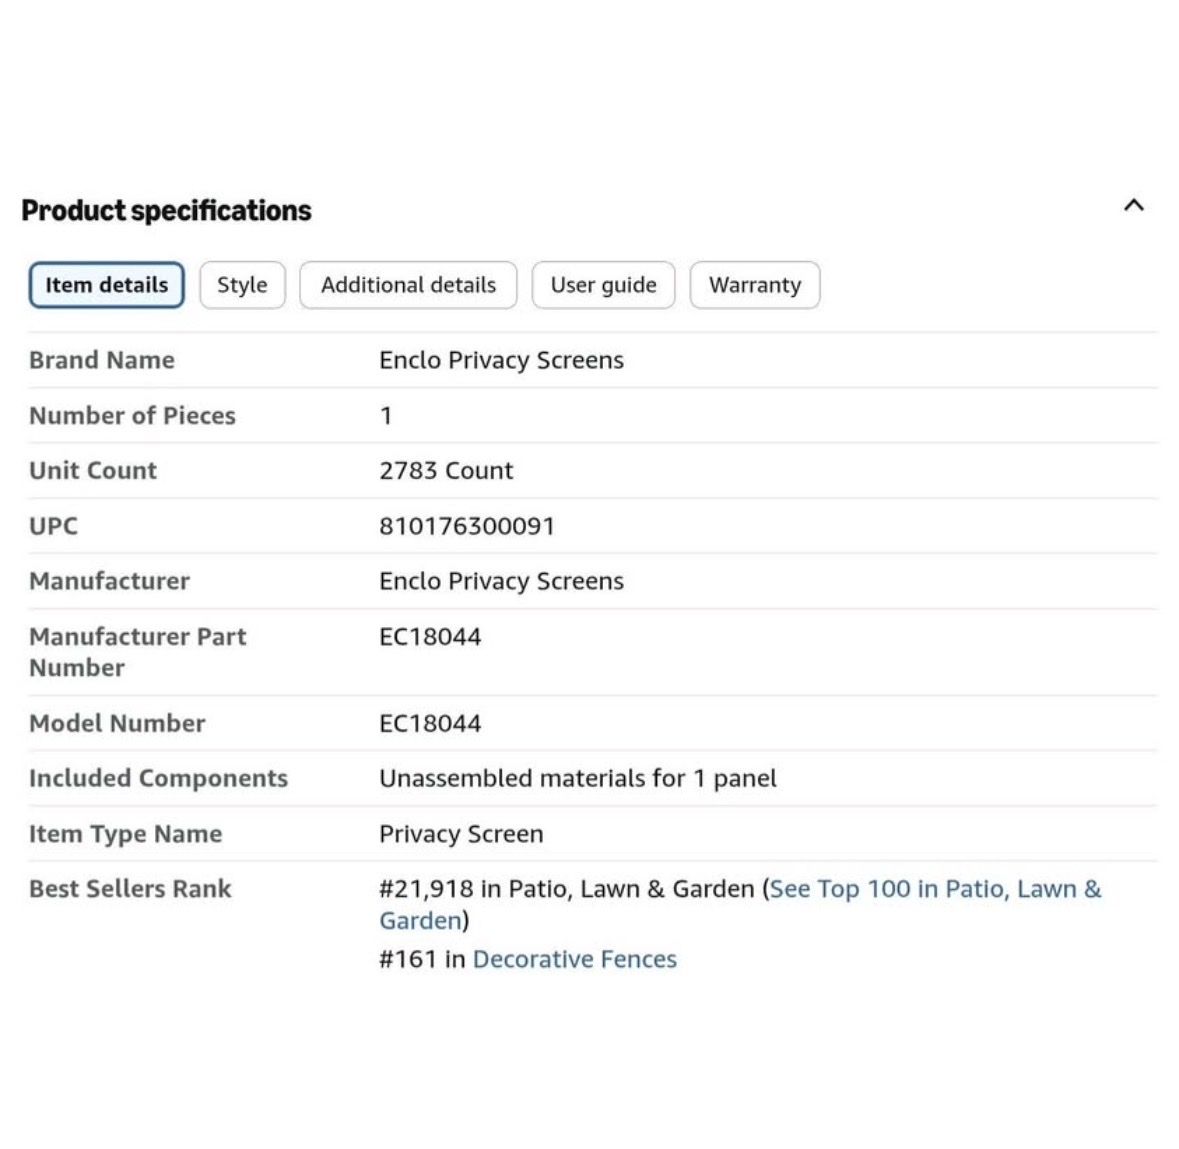This screenshot has height=1149, width=1179.
Task: Click the Number of Pieces value
Action: (x=386, y=416)
